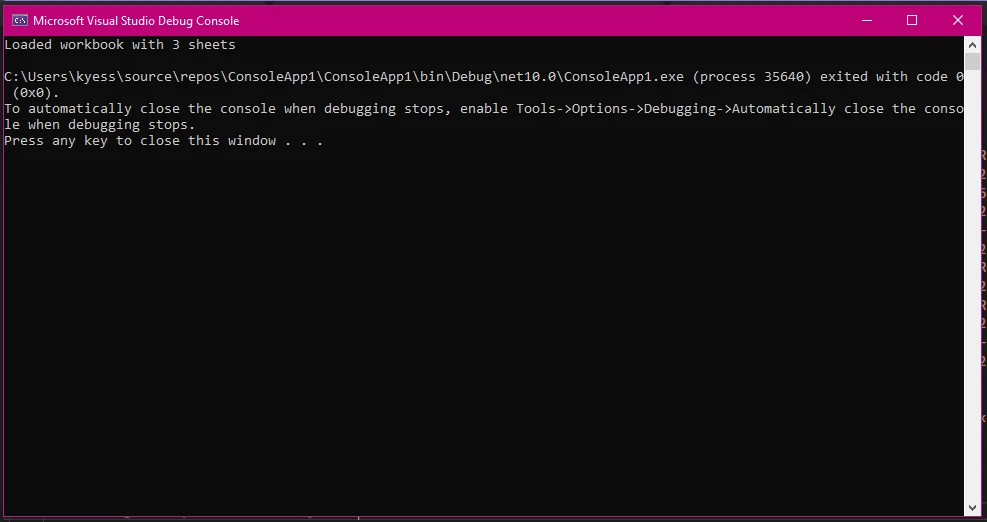987x522 pixels.
Task: Click the 'Press any key to close' message
Action: tap(163, 141)
